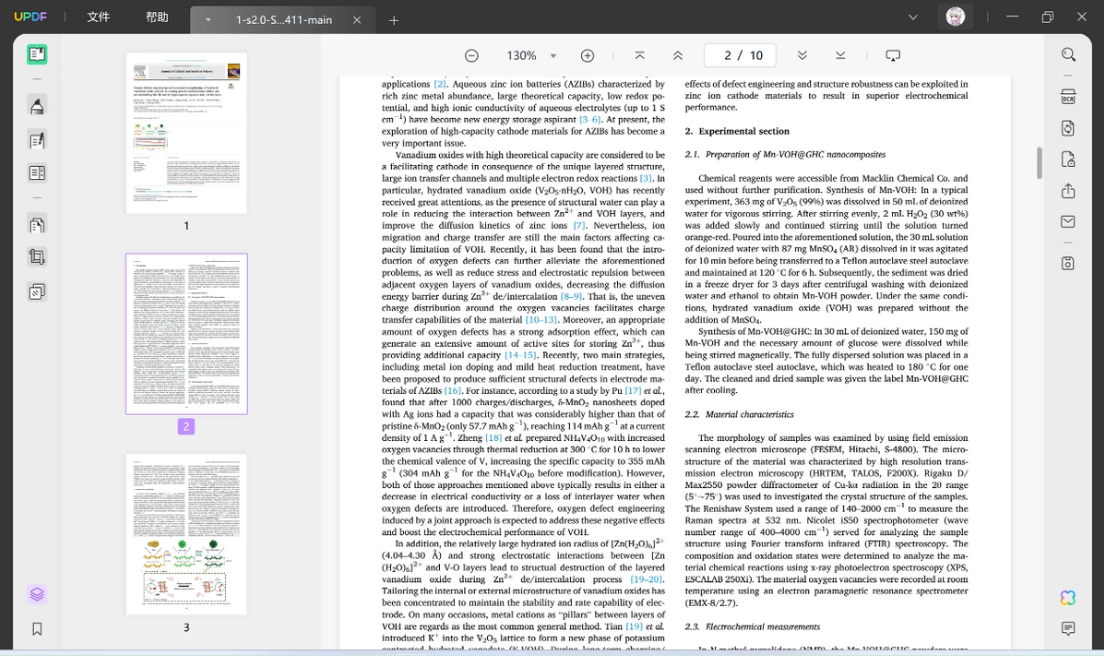1104x656 pixels.
Task: Open the Crop Pages tool
Action: click(37, 258)
